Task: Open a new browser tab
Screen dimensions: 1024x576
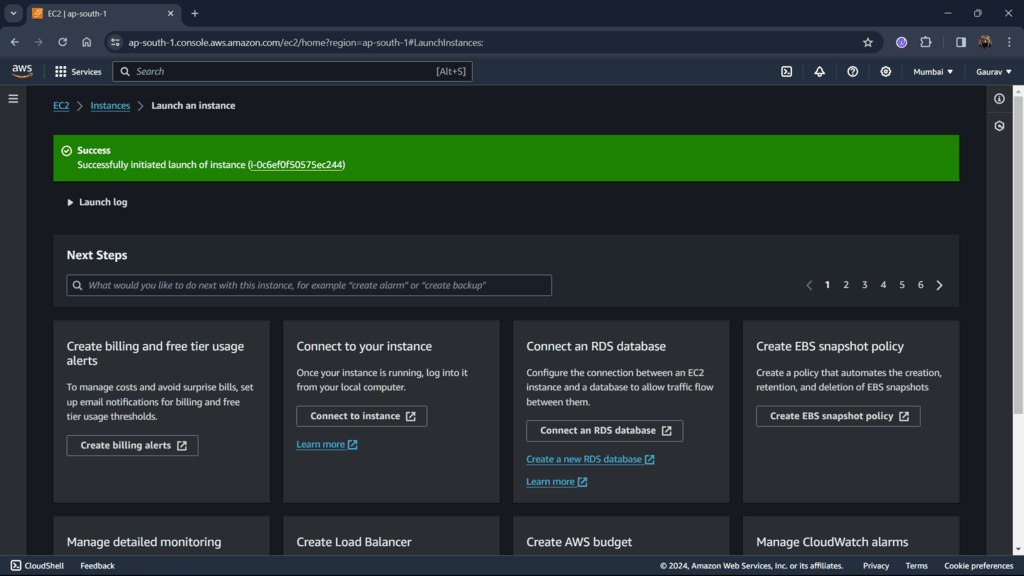Action: 195,13
